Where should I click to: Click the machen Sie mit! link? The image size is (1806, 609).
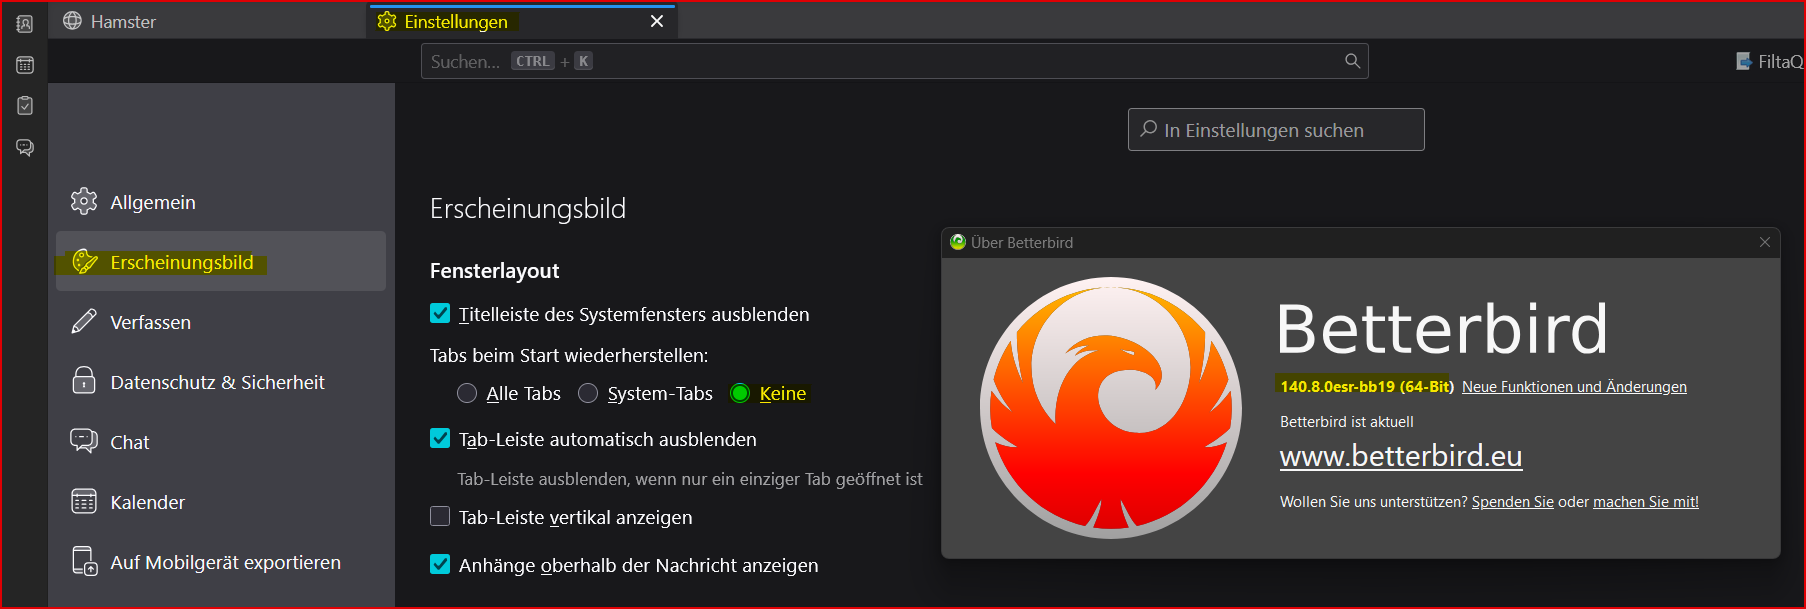pyautogui.click(x=1646, y=502)
